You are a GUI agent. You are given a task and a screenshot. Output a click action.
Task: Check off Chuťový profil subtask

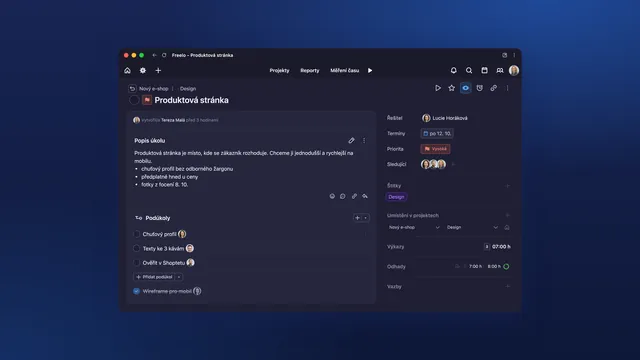(137, 234)
